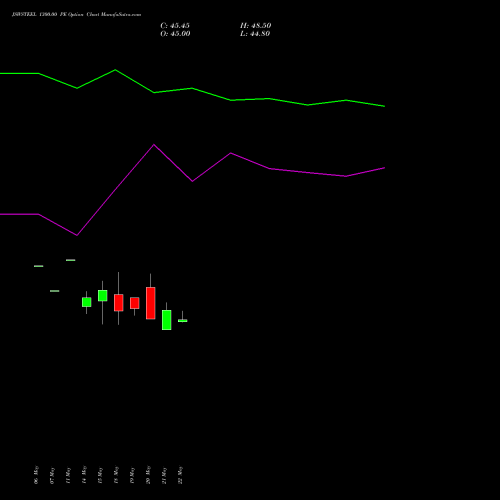Viewport: 500px width, 500px height.
Task: Click the small green candle for 22 May
Action: pyautogui.click(x=183, y=321)
